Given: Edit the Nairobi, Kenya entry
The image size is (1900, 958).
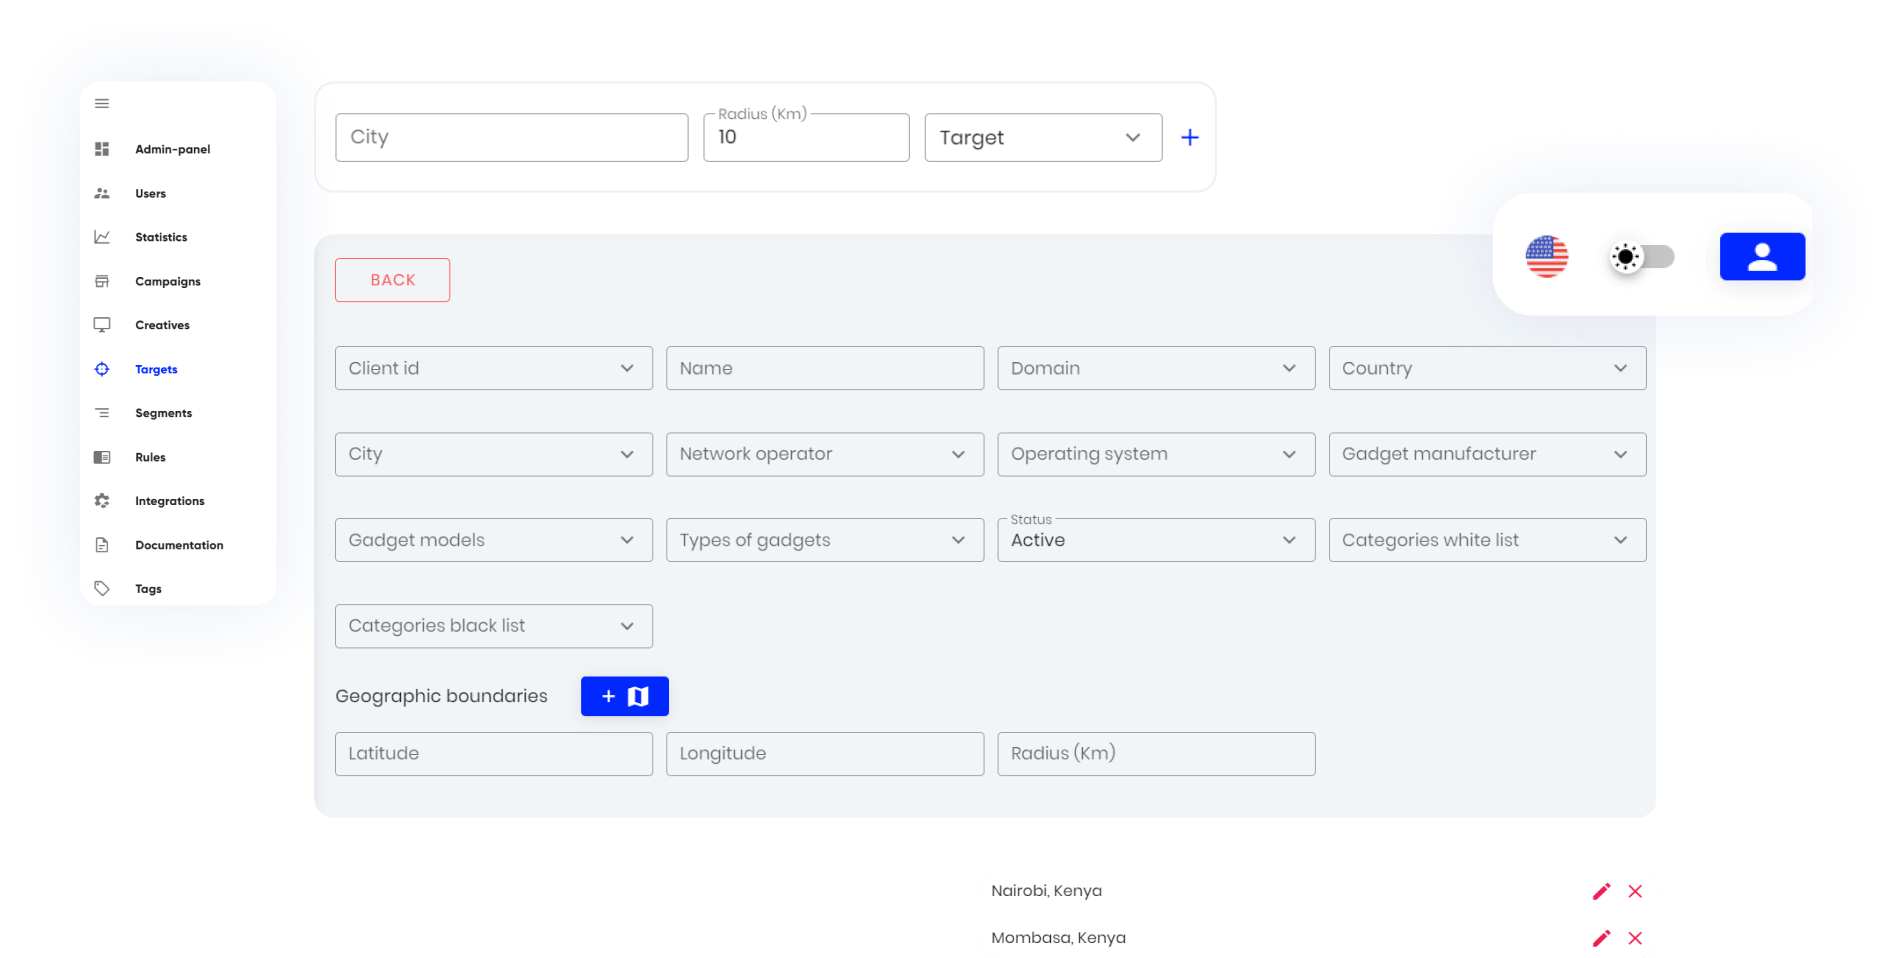Looking at the screenshot, I should (x=1601, y=891).
